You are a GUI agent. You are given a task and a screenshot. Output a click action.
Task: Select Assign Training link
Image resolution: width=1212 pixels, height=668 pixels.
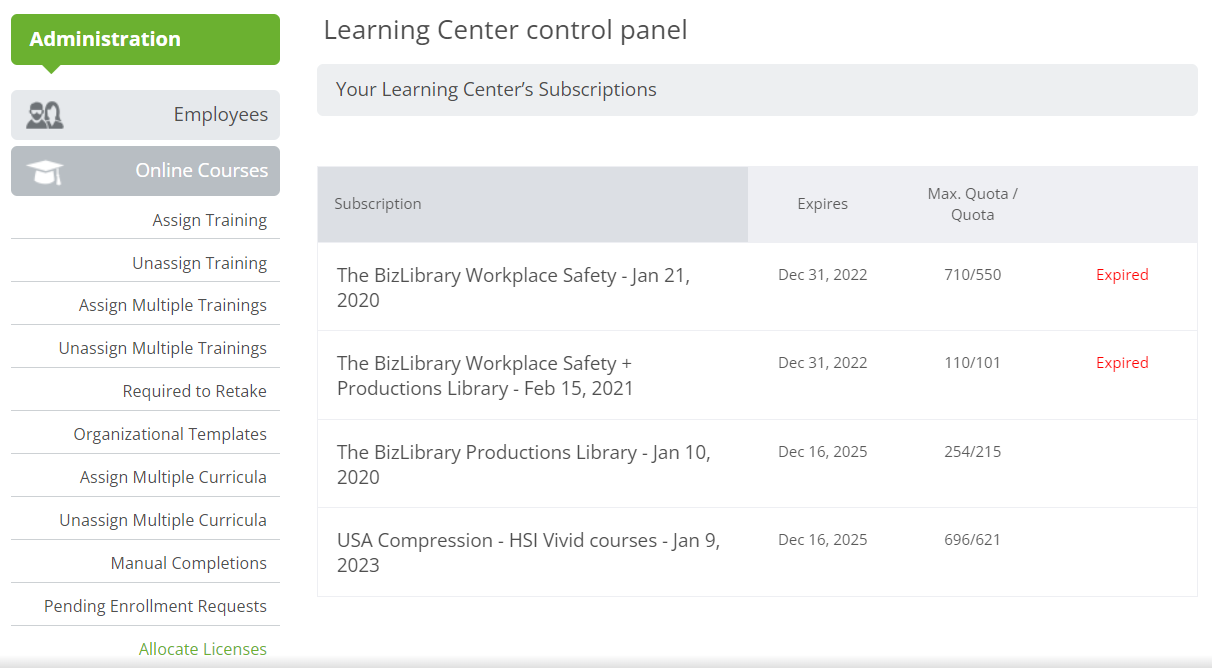pyautogui.click(x=209, y=220)
